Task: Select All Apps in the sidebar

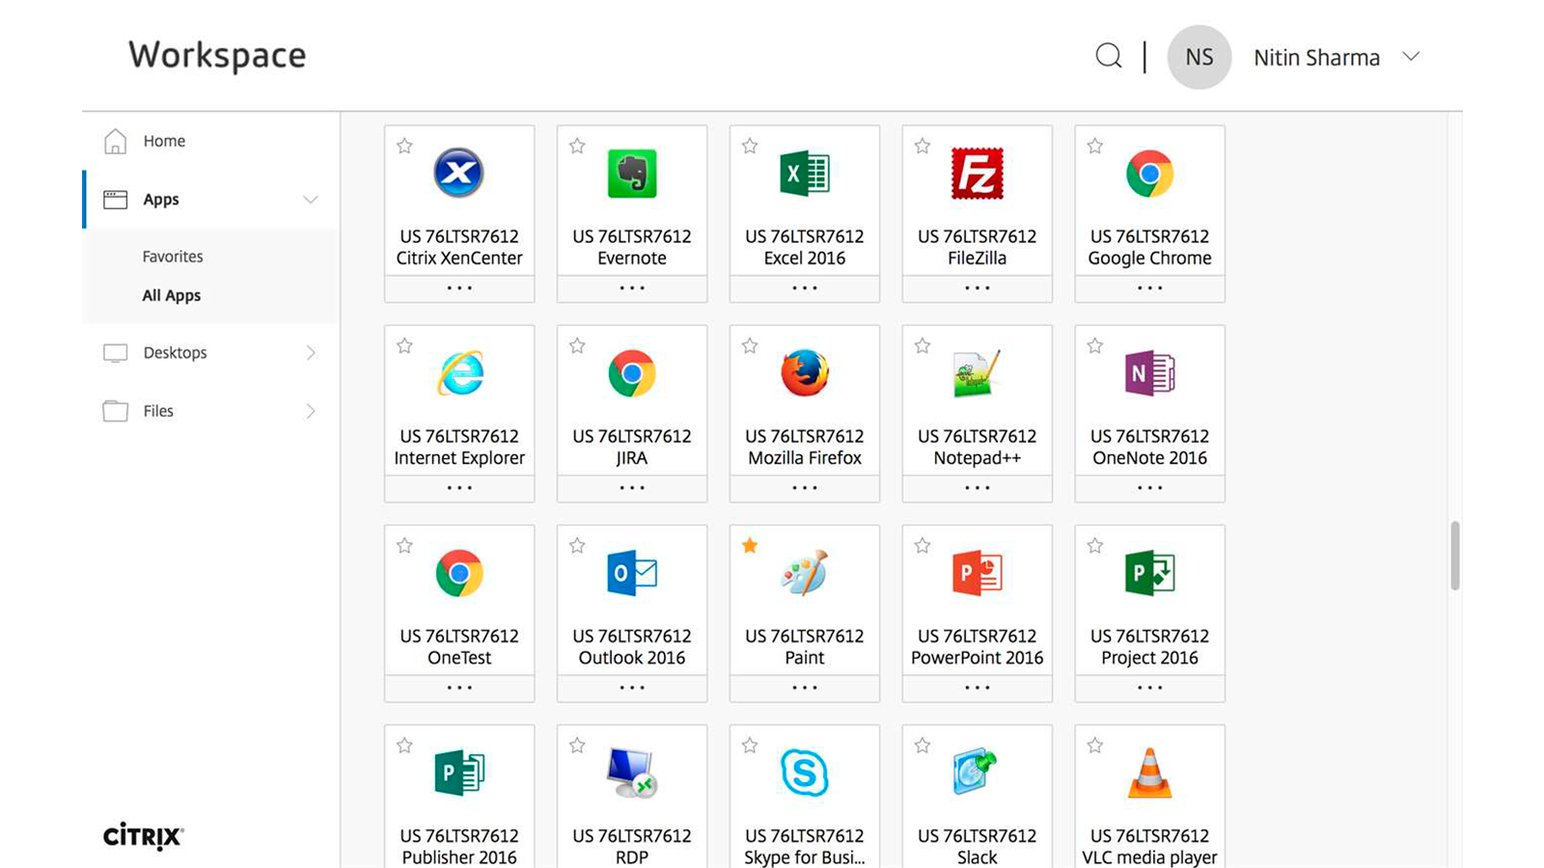Action: [171, 295]
